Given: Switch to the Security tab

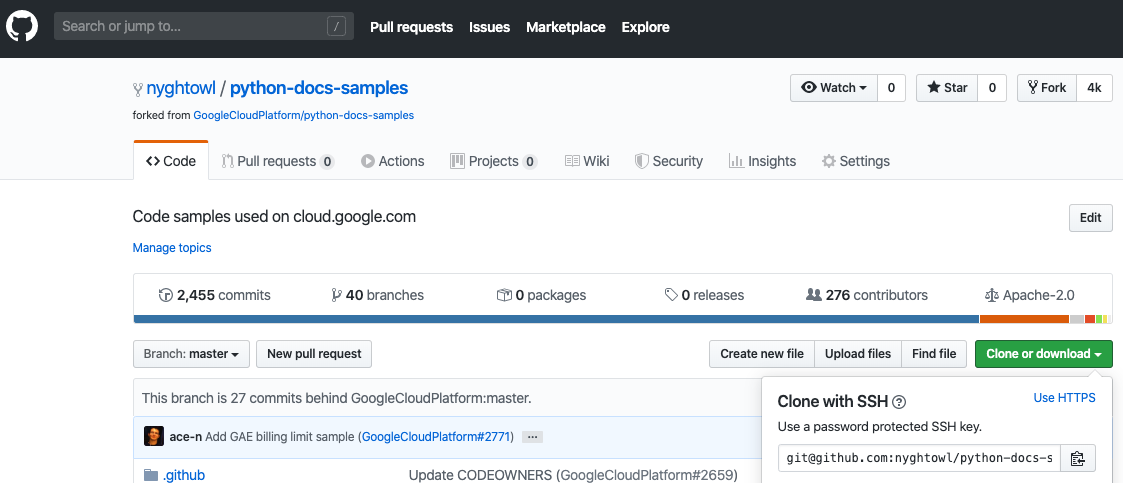Looking at the screenshot, I should [x=669, y=161].
